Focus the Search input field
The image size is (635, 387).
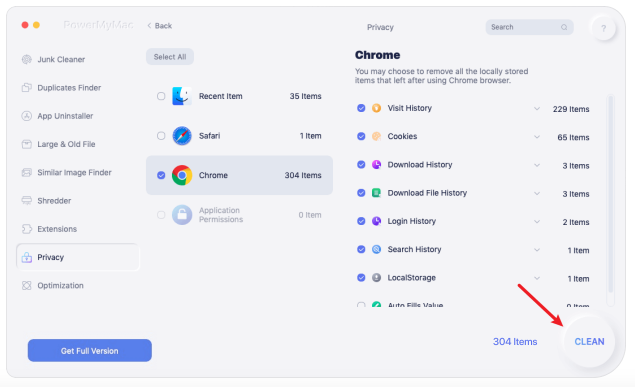point(529,27)
